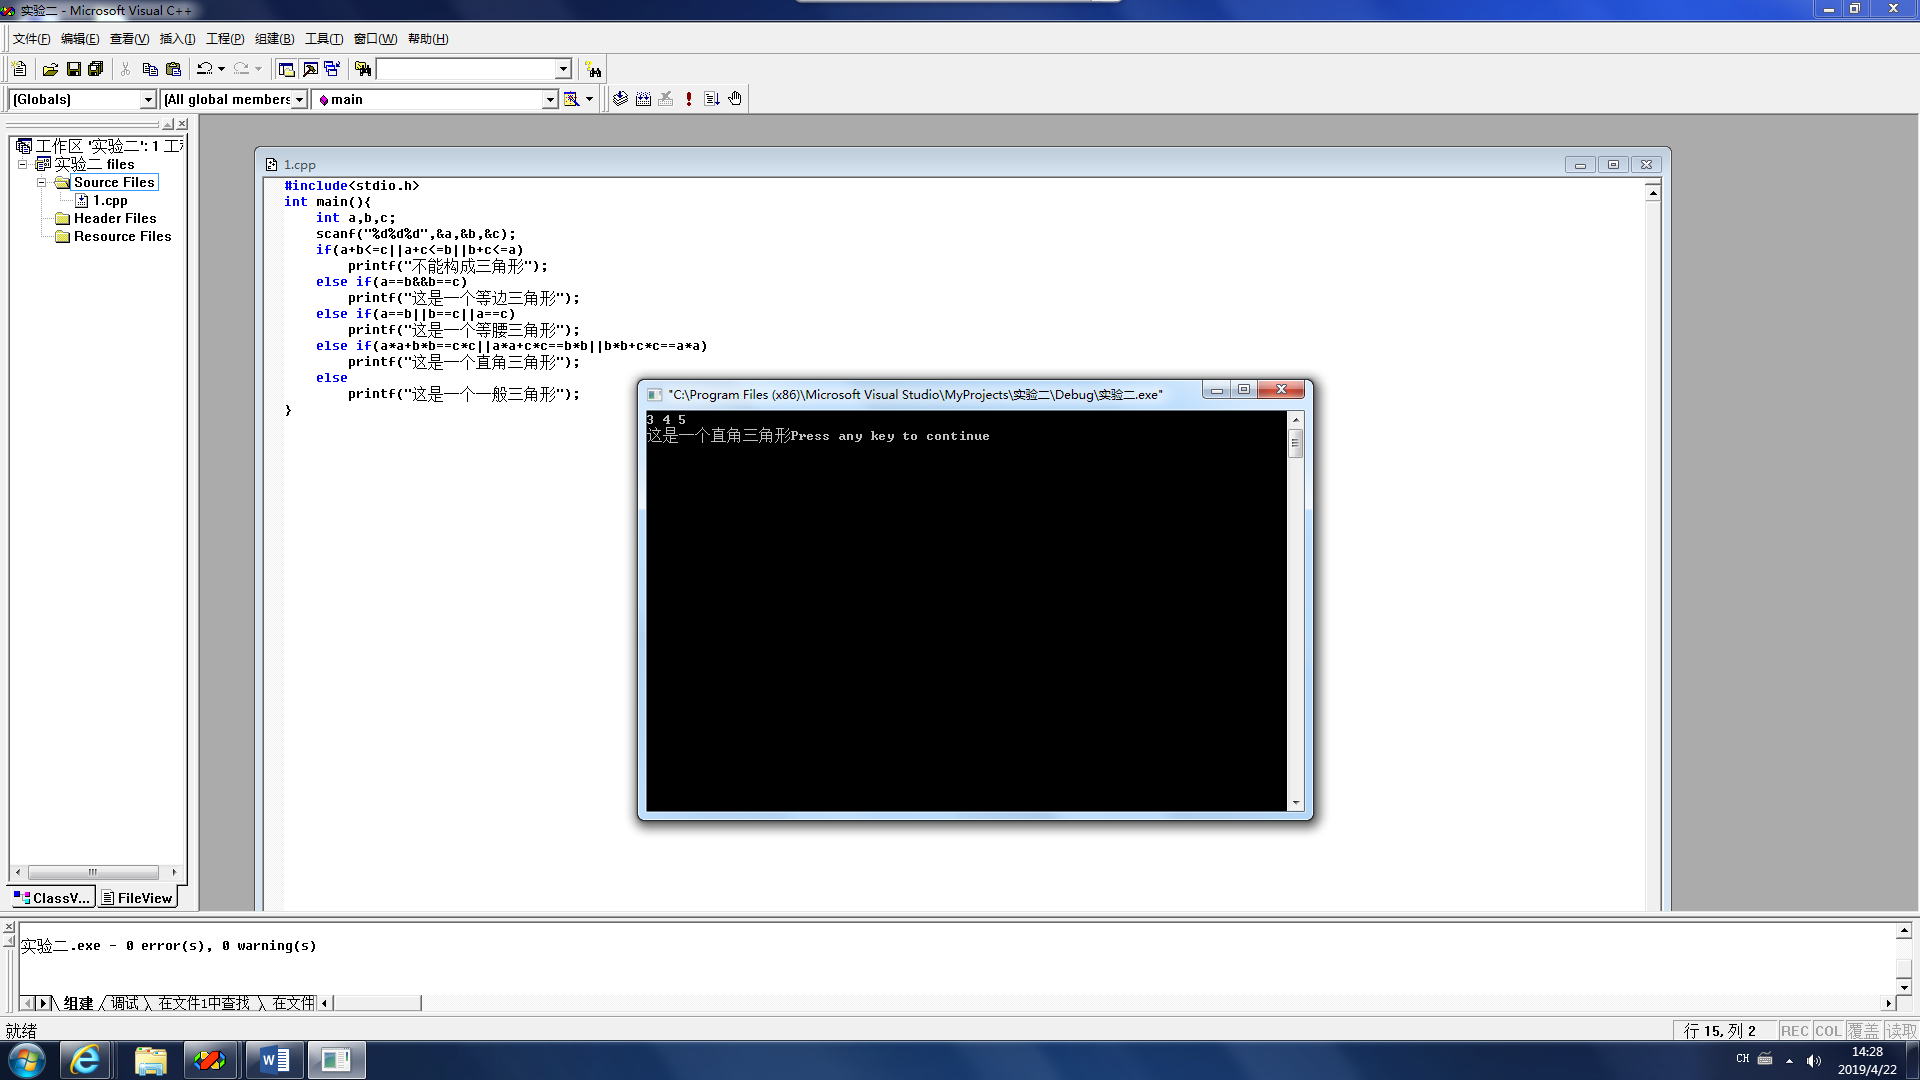Collapse the Source Files tree node

click(41, 182)
